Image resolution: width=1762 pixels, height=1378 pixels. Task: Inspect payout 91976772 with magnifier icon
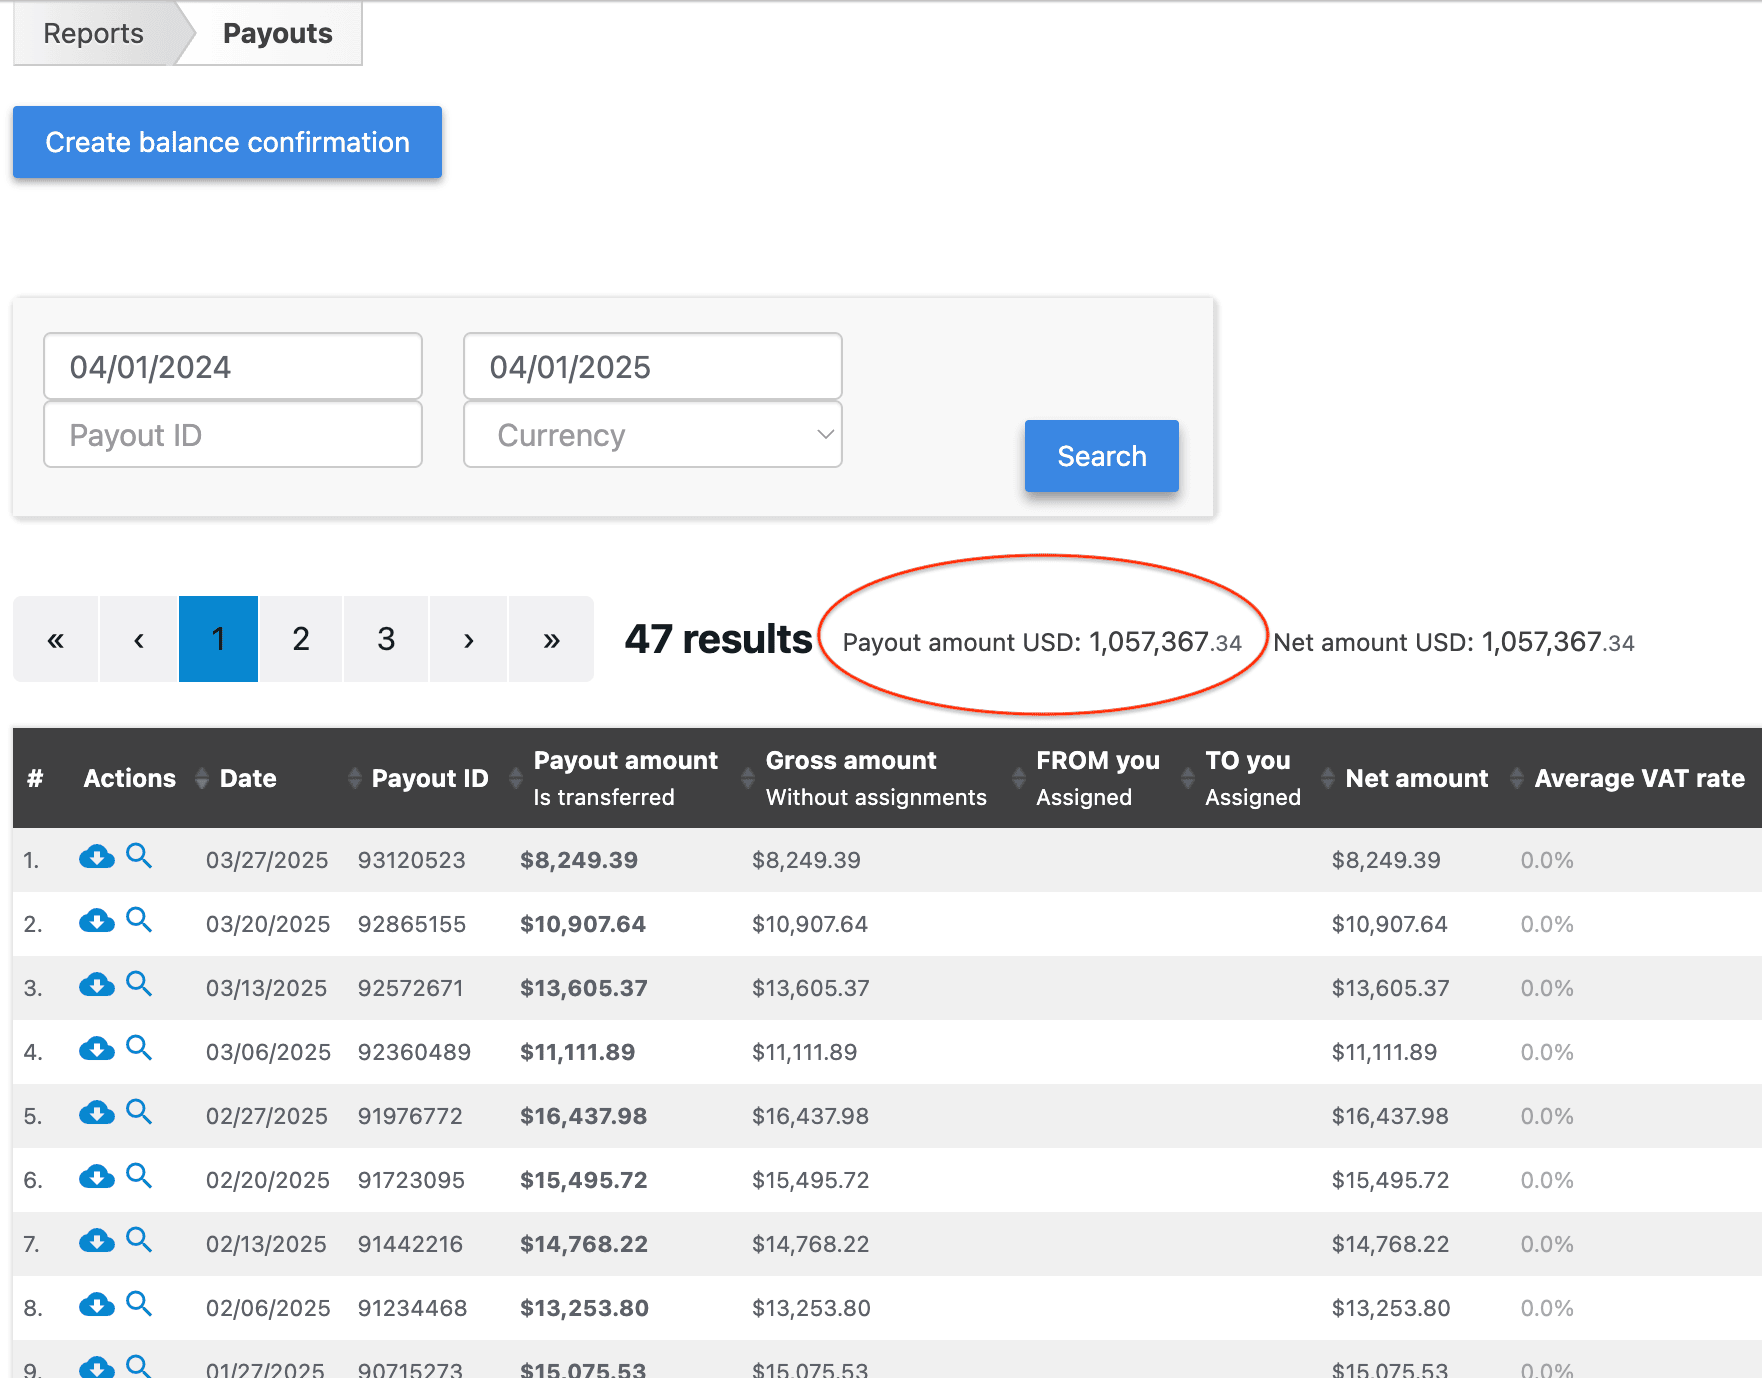(139, 1112)
